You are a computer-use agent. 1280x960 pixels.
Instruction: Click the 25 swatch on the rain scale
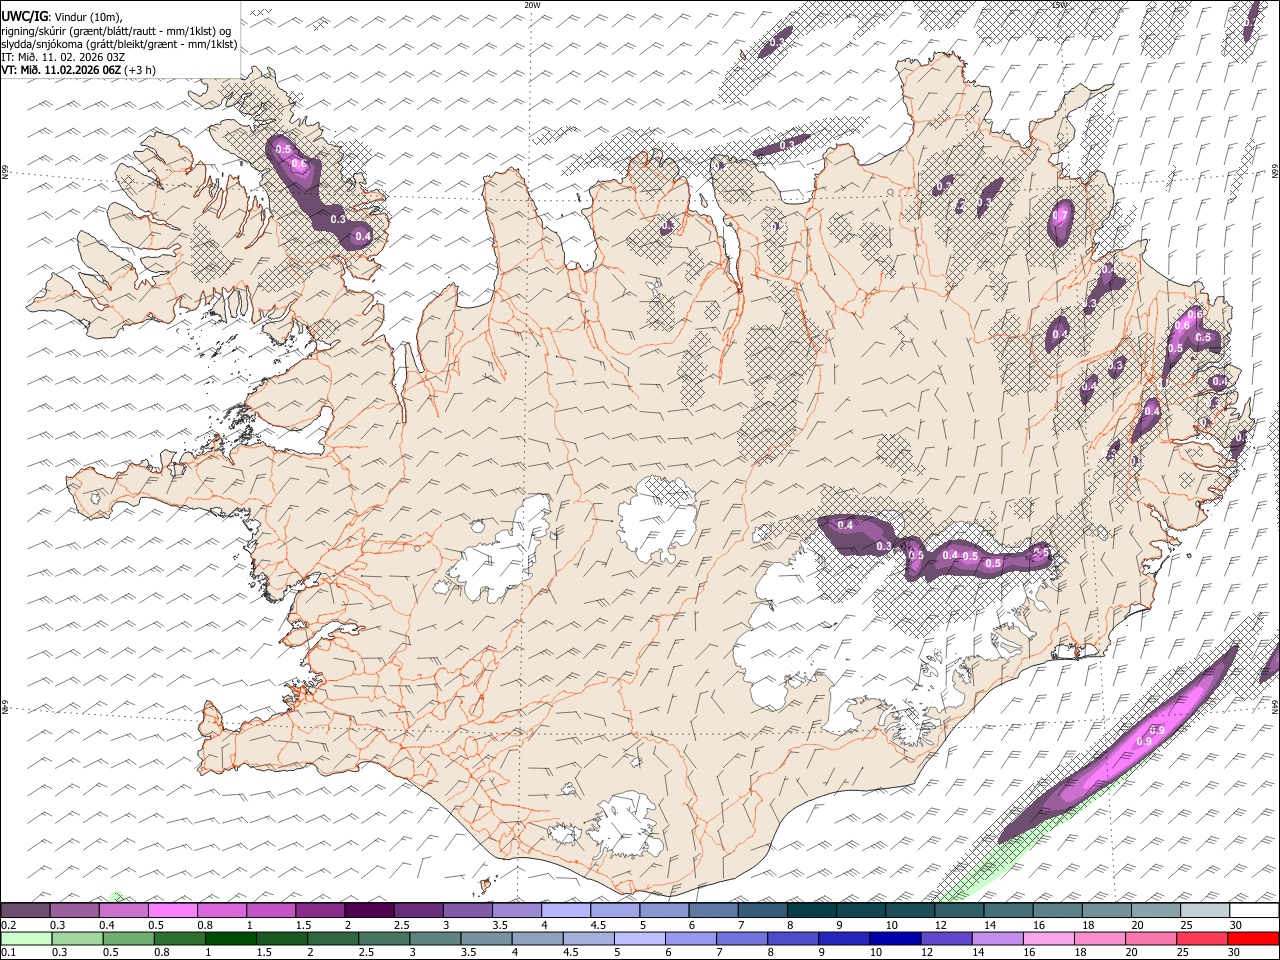point(1202,938)
